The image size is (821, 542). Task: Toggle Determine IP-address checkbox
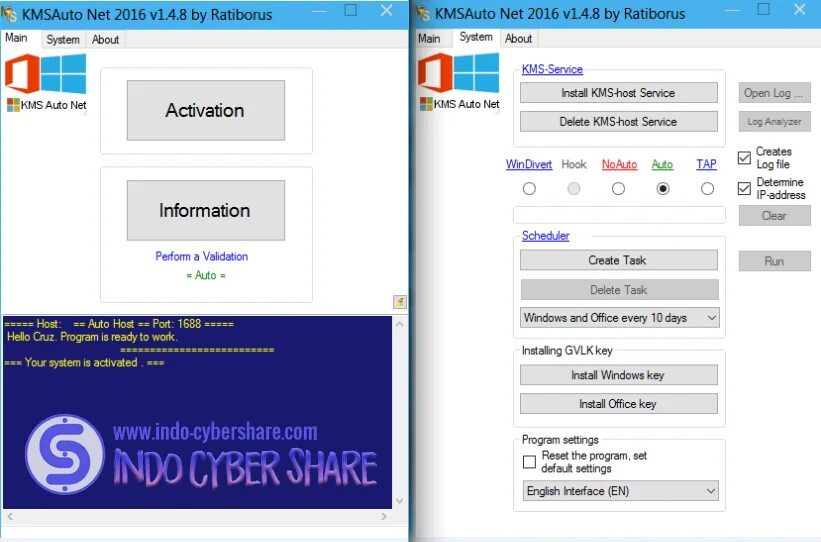[x=744, y=189]
